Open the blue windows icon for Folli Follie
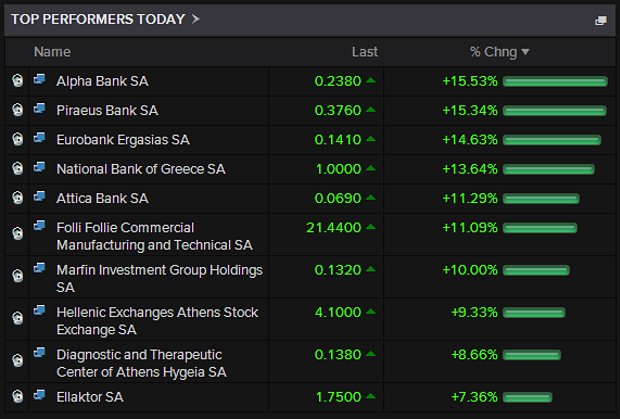The height and width of the screenshot is (419, 620). pos(39,225)
